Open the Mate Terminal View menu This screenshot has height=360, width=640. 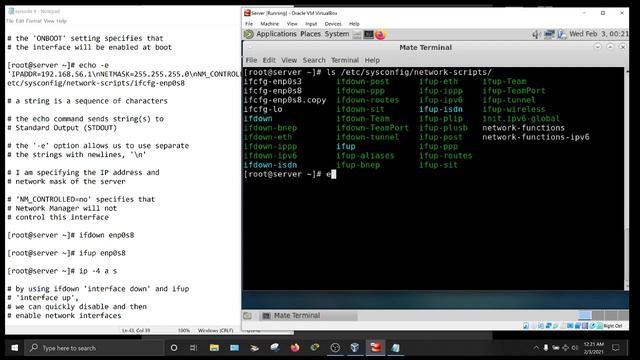(x=289, y=60)
